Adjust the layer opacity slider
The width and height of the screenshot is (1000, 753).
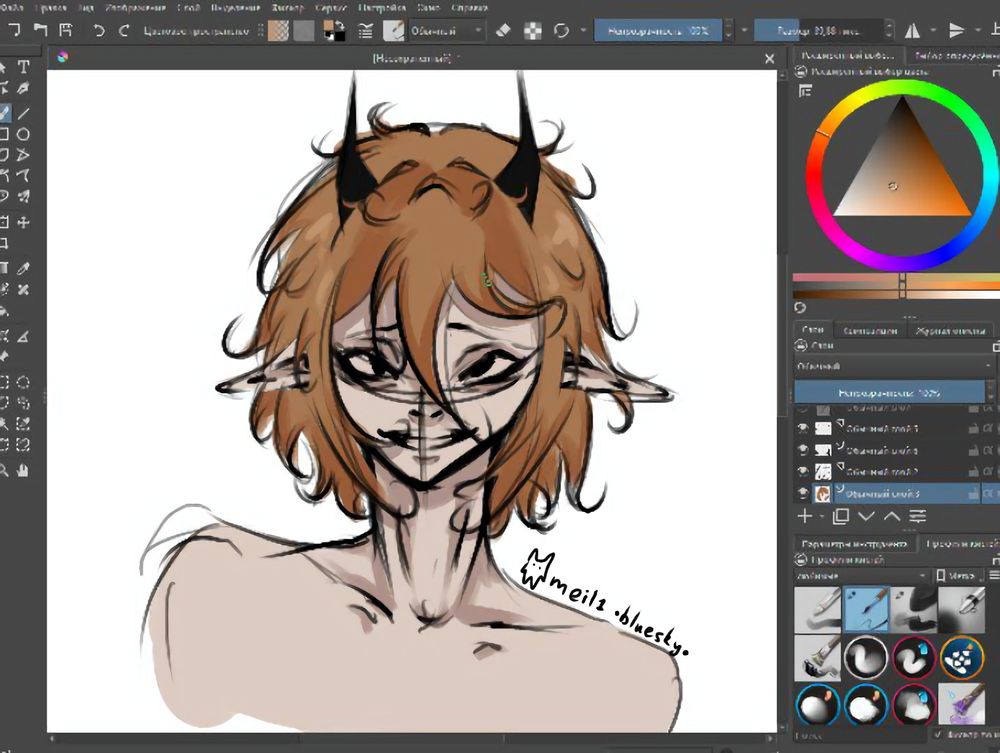[x=889, y=393]
